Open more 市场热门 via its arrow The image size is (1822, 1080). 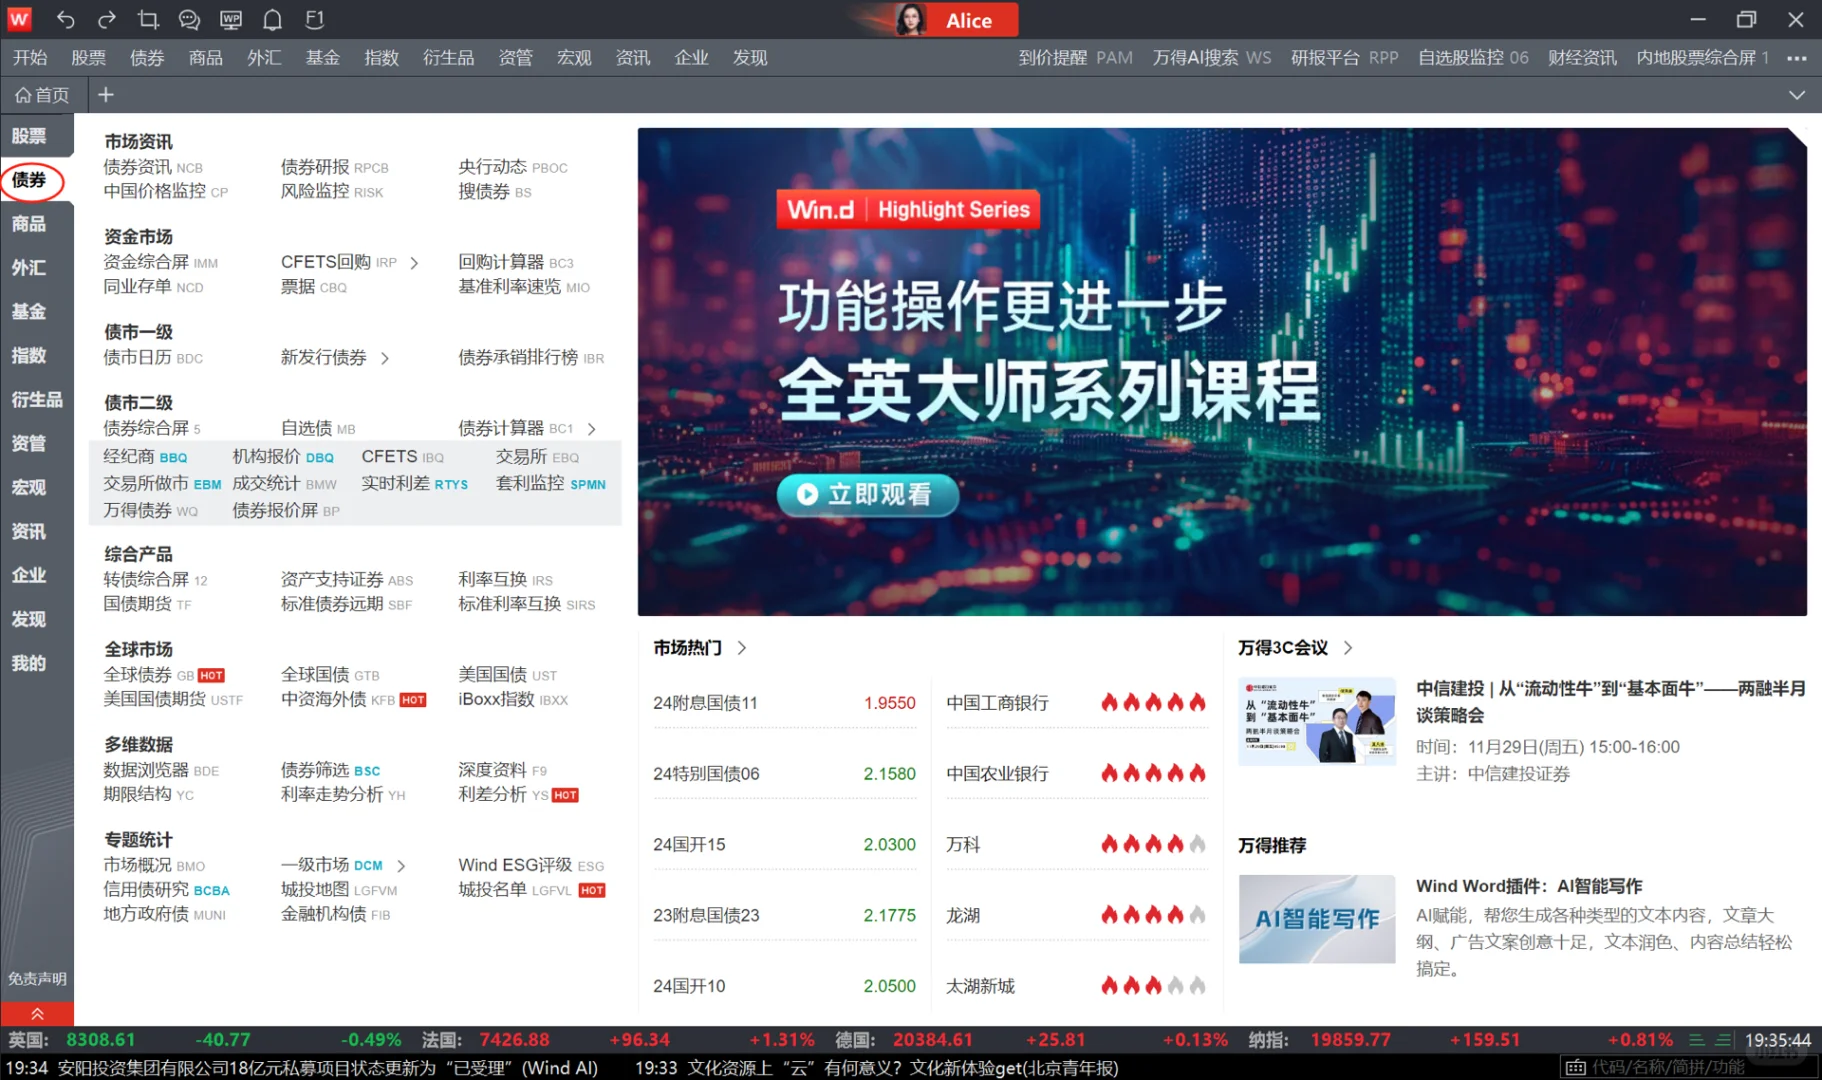(x=742, y=648)
